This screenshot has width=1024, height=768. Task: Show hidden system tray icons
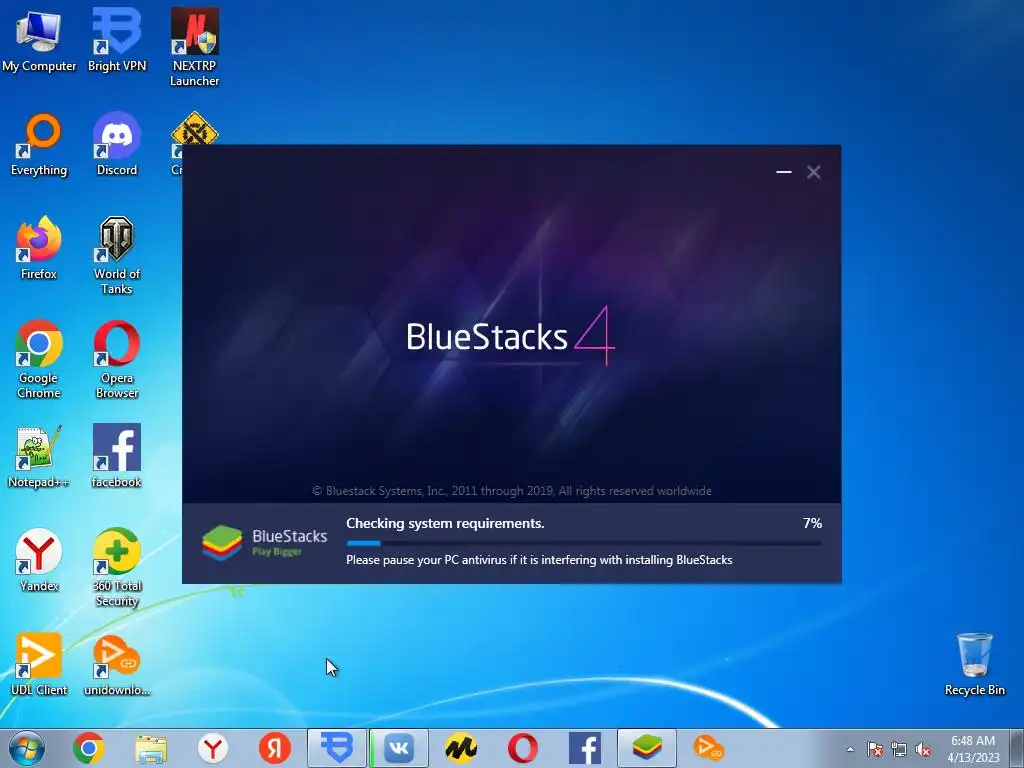tap(850, 749)
